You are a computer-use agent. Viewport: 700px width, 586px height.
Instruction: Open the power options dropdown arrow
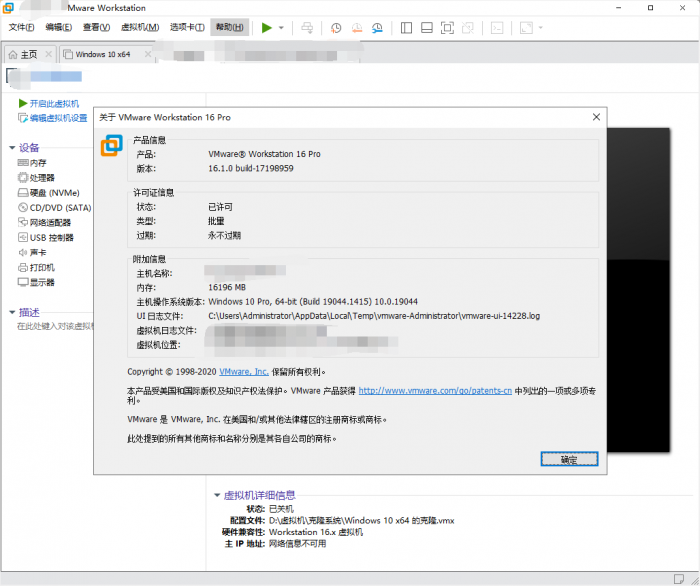point(281,28)
